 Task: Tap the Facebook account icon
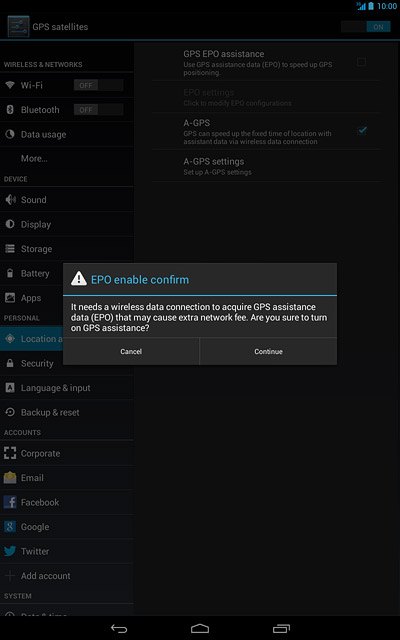[10, 502]
